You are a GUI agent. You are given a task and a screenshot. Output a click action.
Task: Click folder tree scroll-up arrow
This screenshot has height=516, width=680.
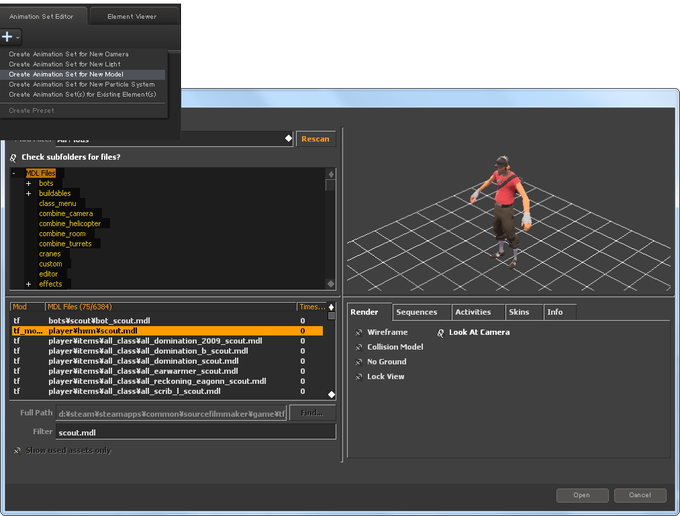click(x=331, y=174)
